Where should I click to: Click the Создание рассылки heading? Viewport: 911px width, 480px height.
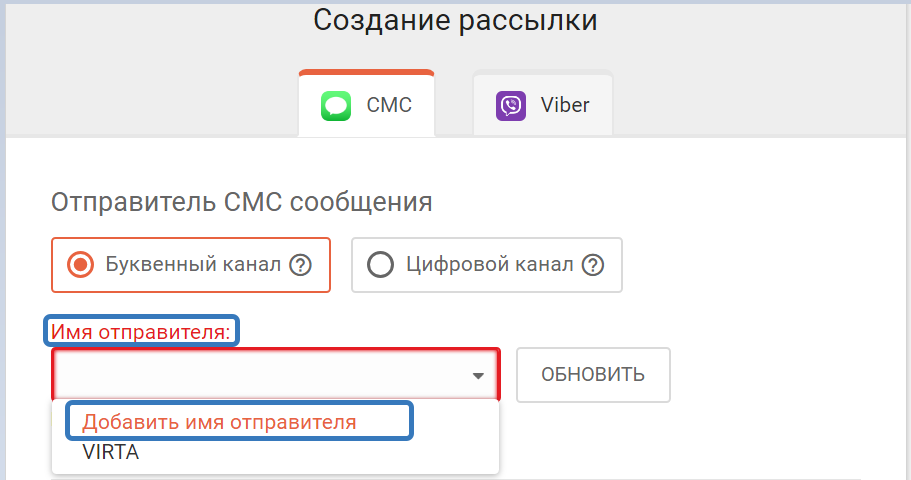455,21
